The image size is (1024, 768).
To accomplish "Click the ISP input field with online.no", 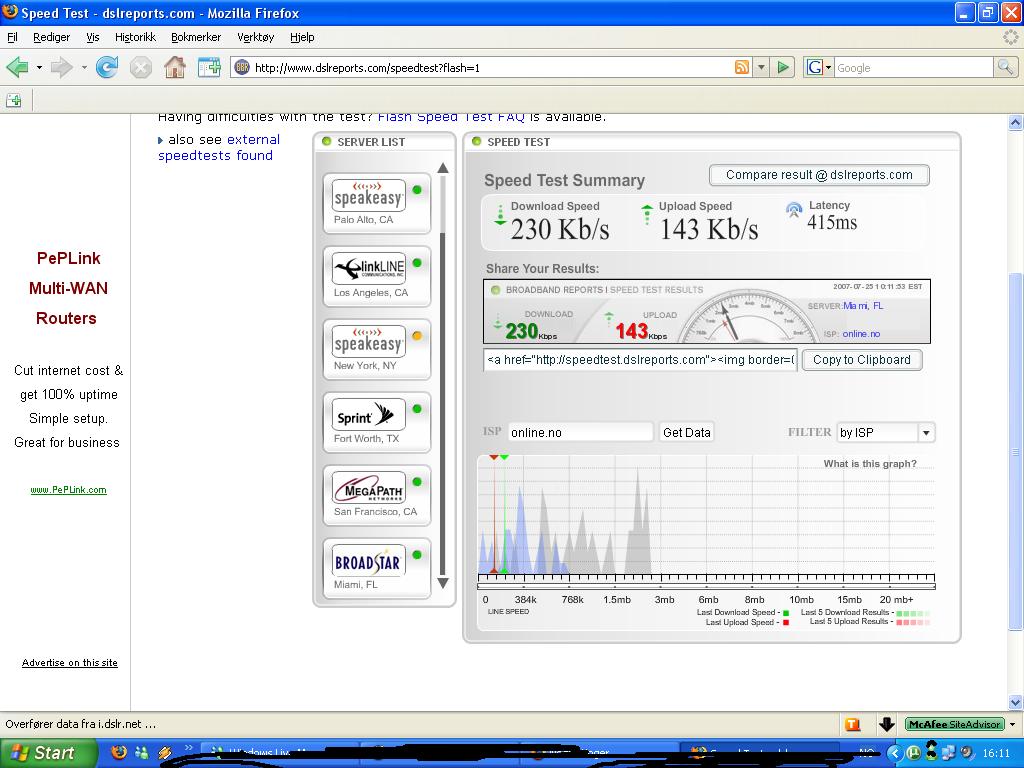I will pyautogui.click(x=580, y=432).
